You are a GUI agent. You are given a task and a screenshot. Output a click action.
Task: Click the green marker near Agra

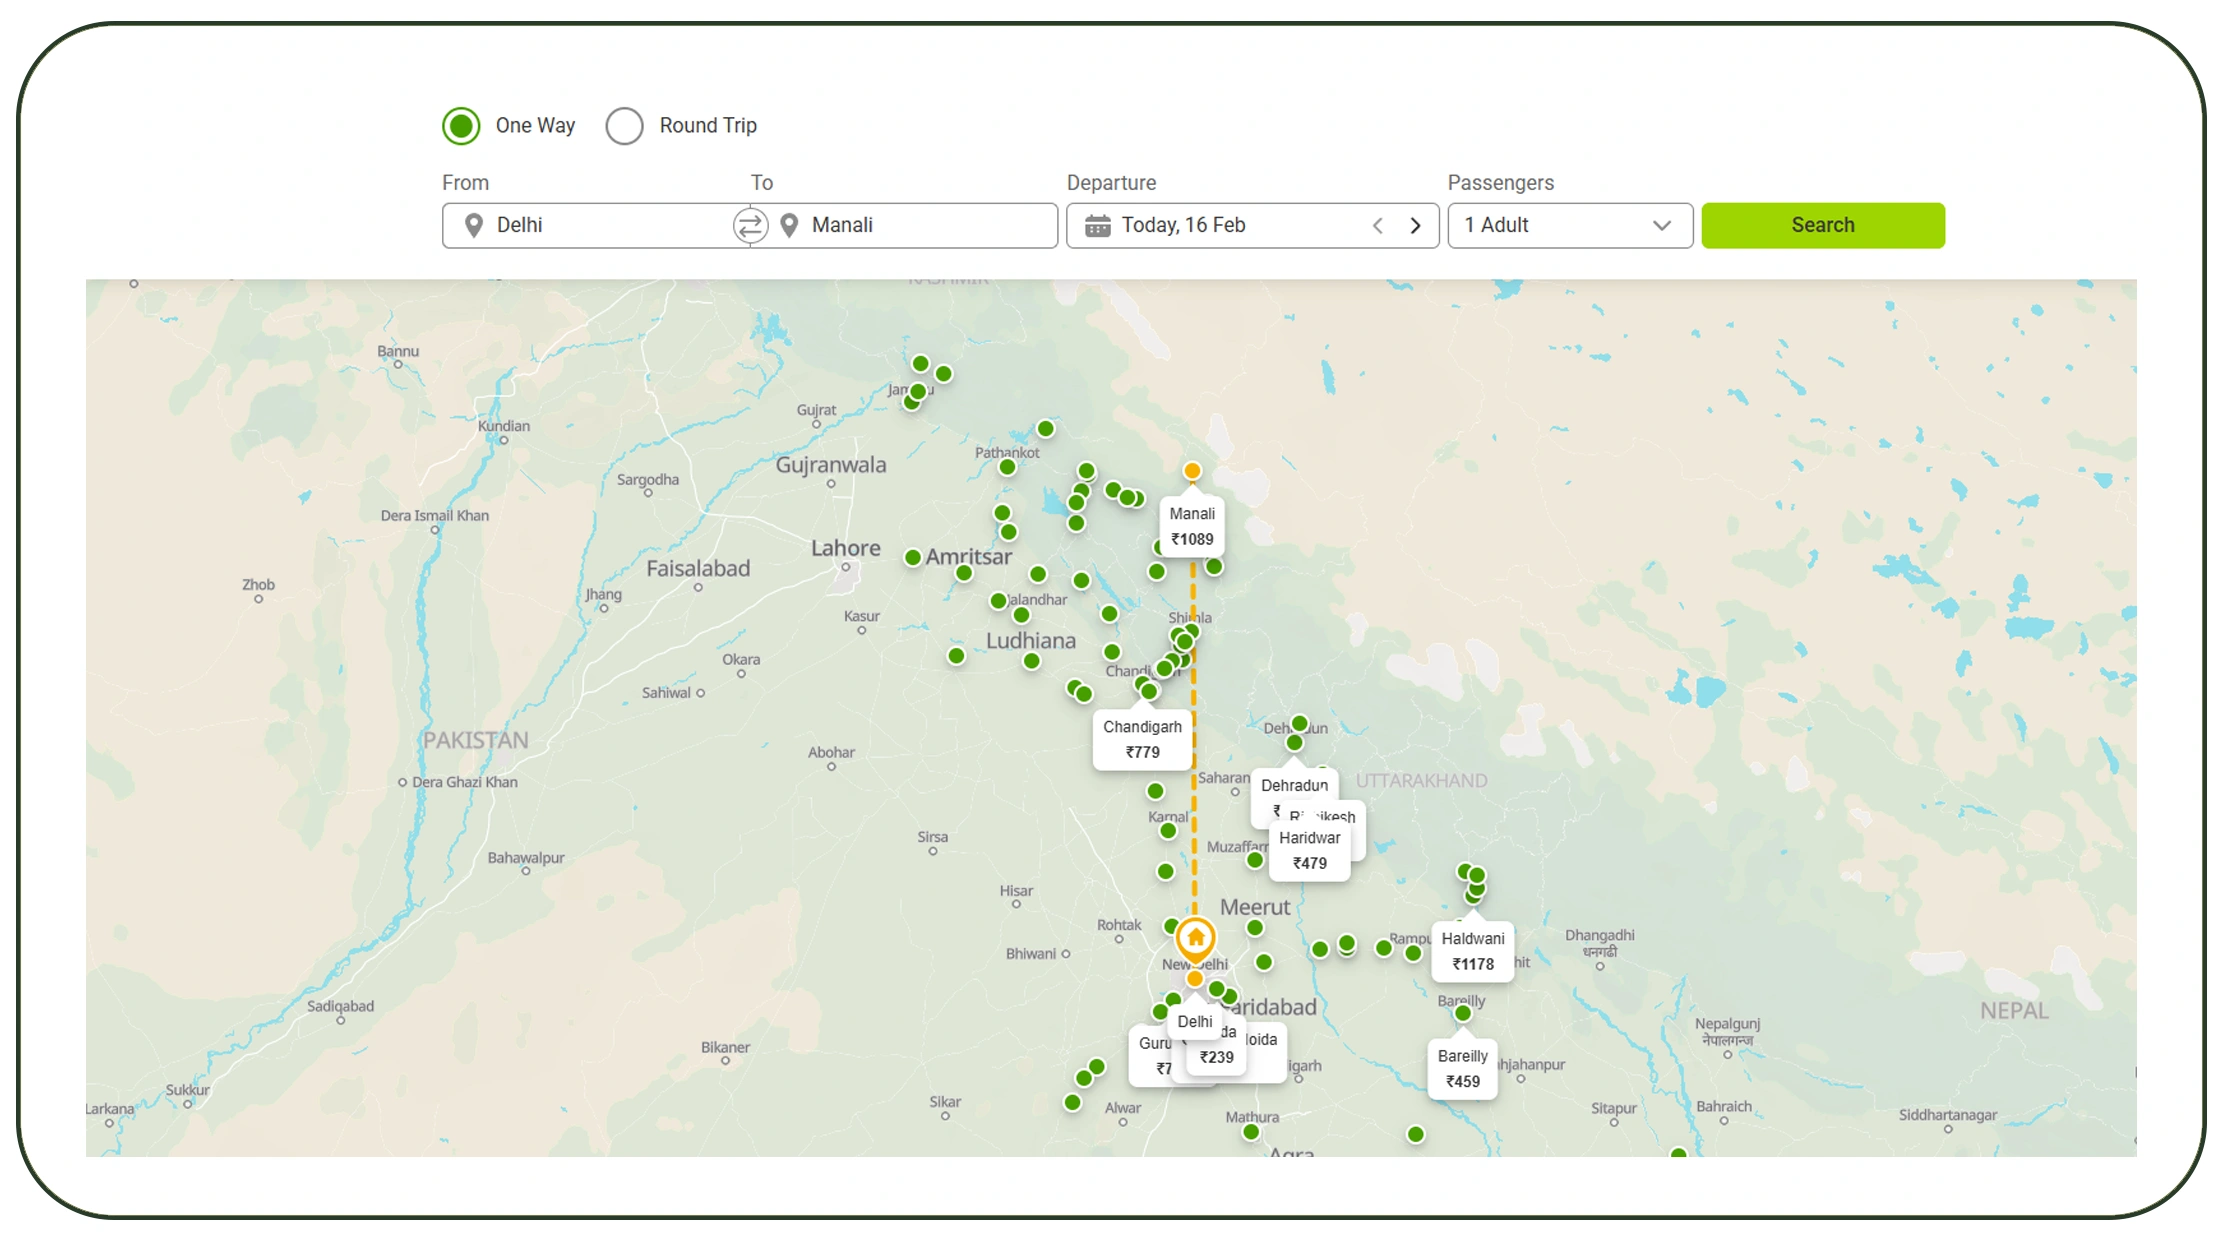tap(1251, 1130)
